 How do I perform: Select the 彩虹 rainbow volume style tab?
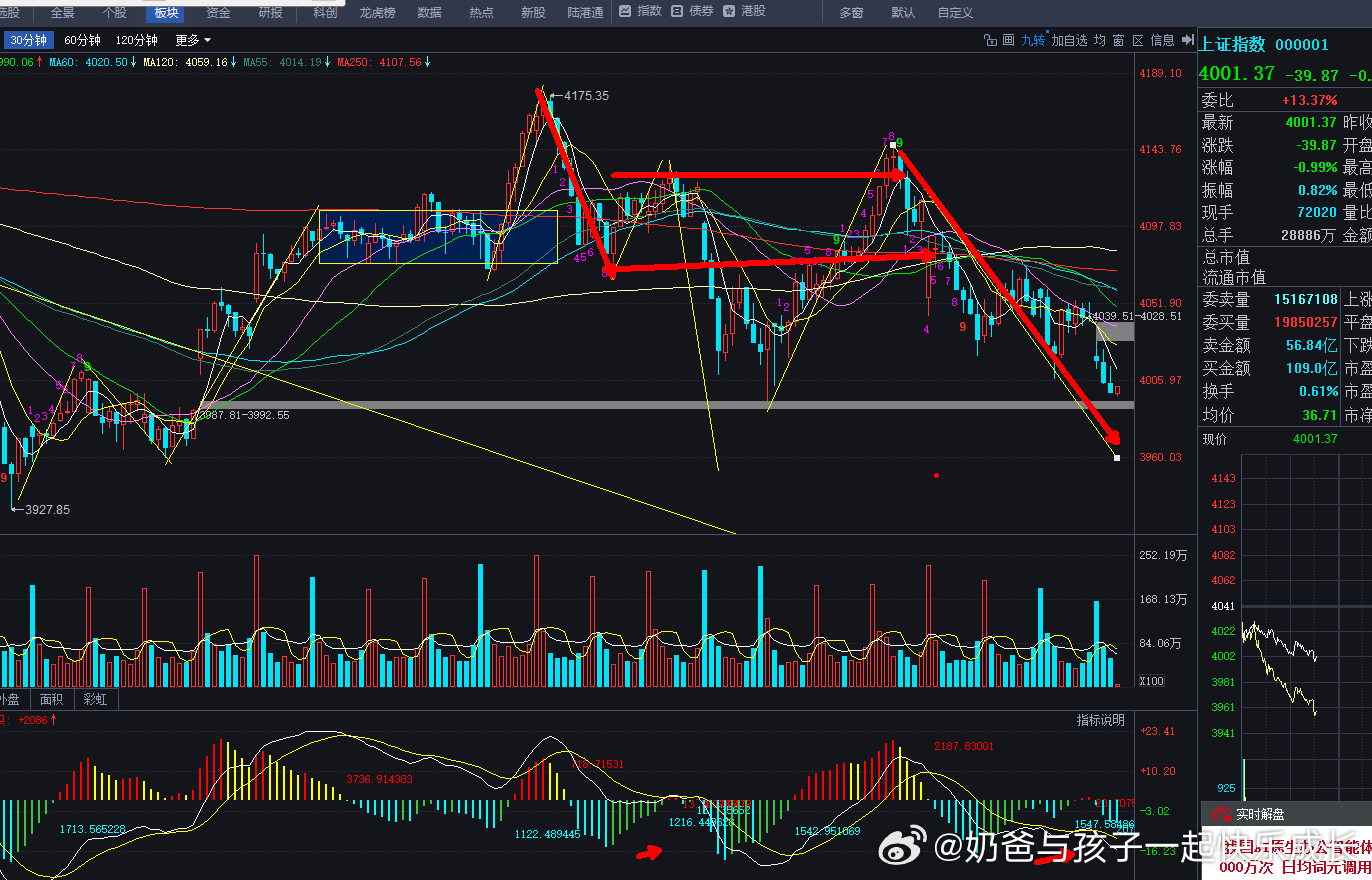96,699
